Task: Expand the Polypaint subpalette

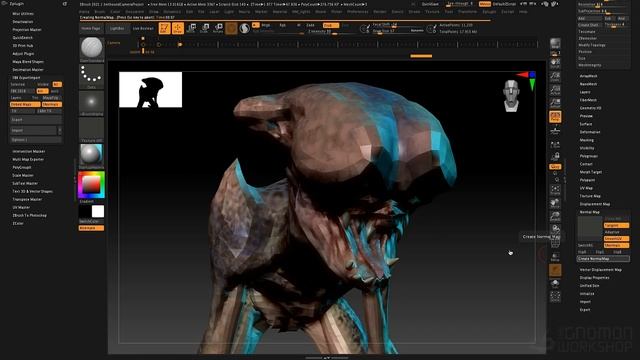Action: (x=587, y=180)
